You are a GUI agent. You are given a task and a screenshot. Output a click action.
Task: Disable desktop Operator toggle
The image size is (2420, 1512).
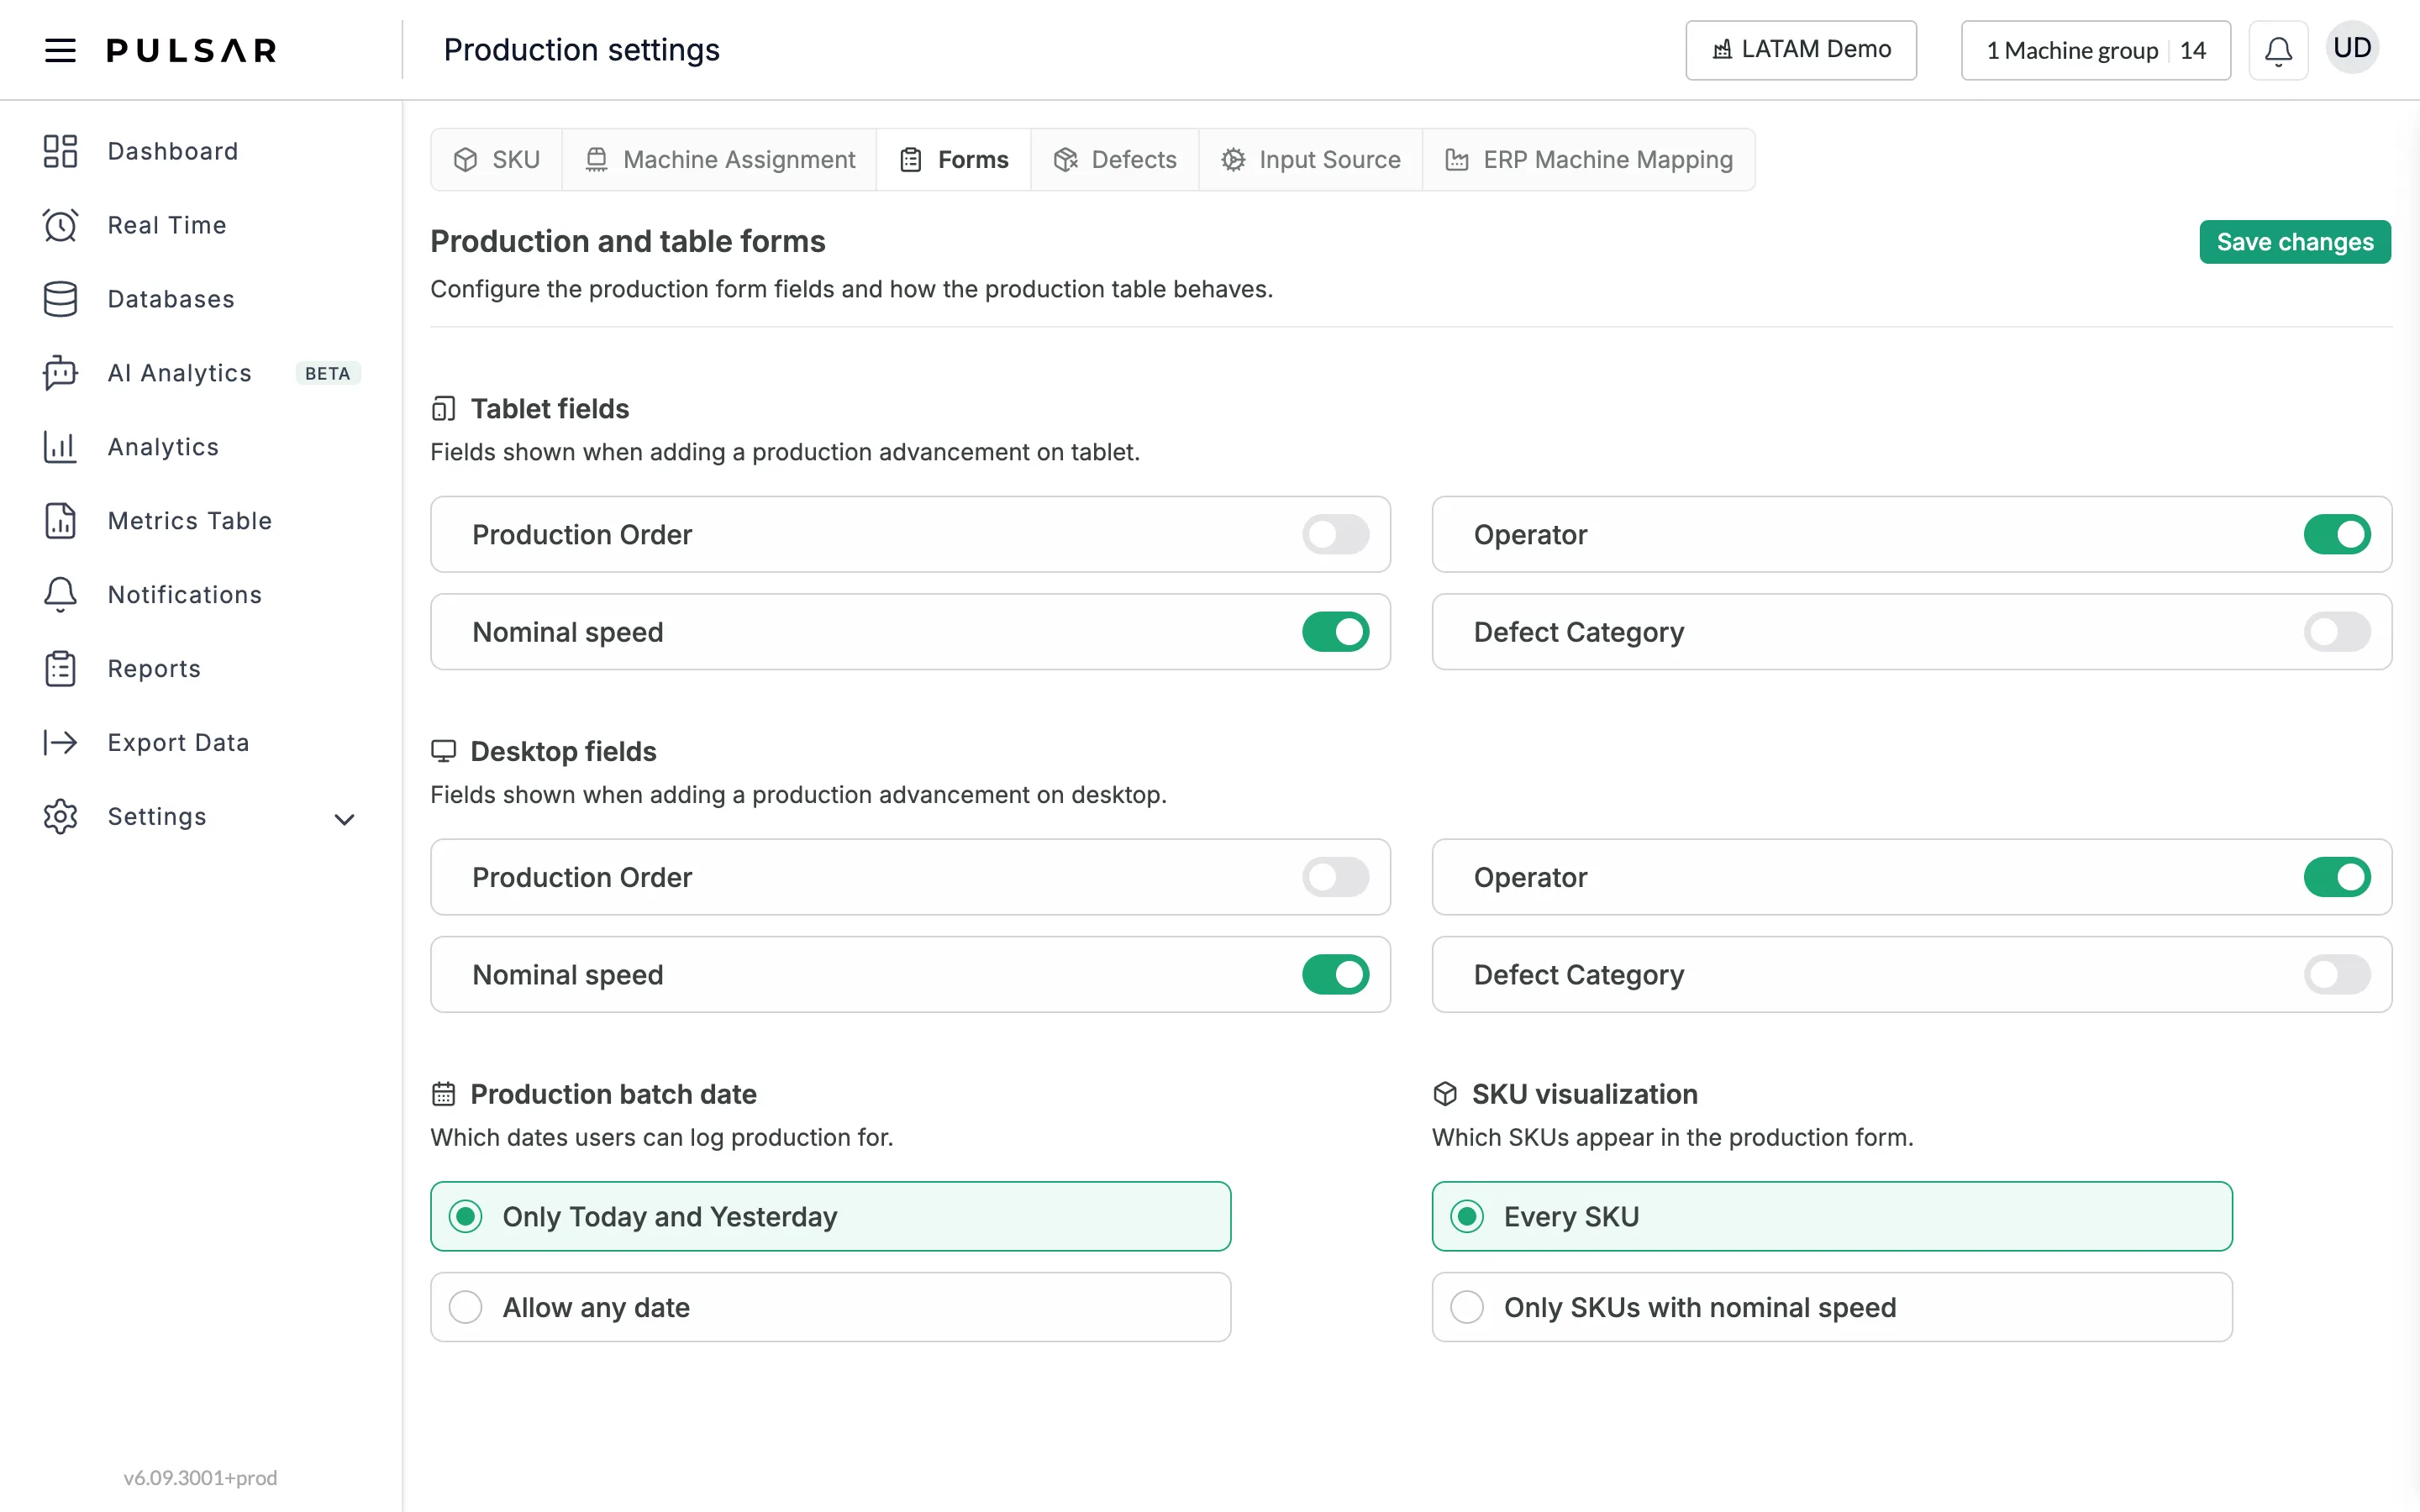pos(2337,877)
